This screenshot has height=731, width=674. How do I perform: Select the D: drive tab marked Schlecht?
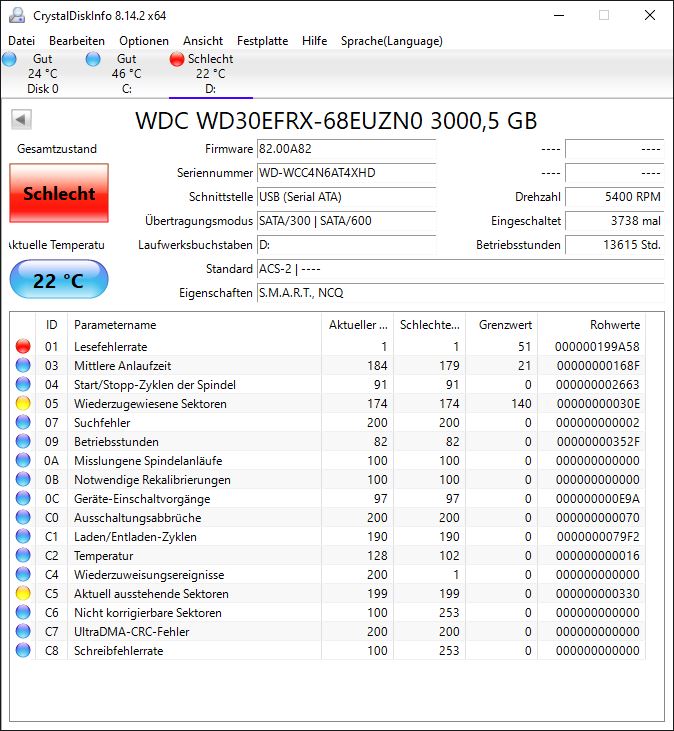point(210,74)
